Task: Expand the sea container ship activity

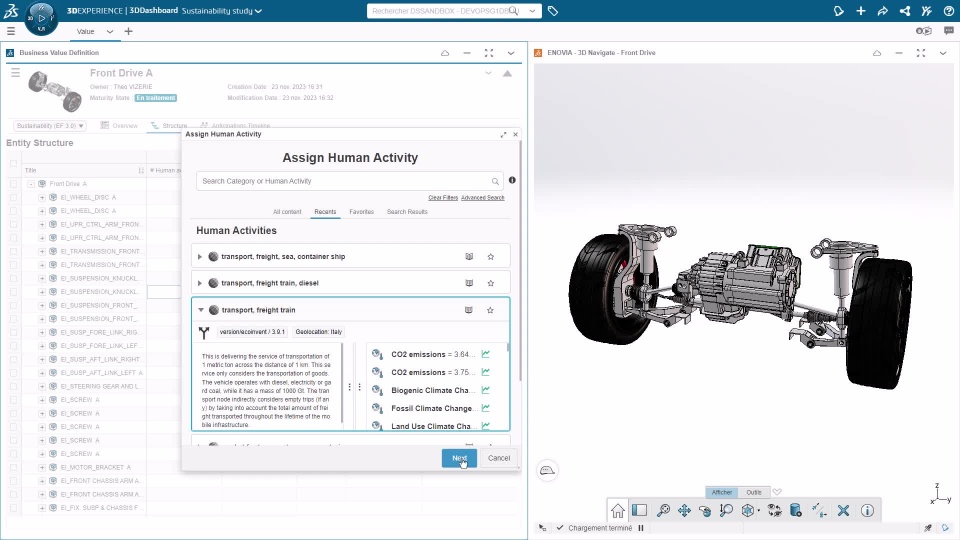Action: pyautogui.click(x=200, y=257)
